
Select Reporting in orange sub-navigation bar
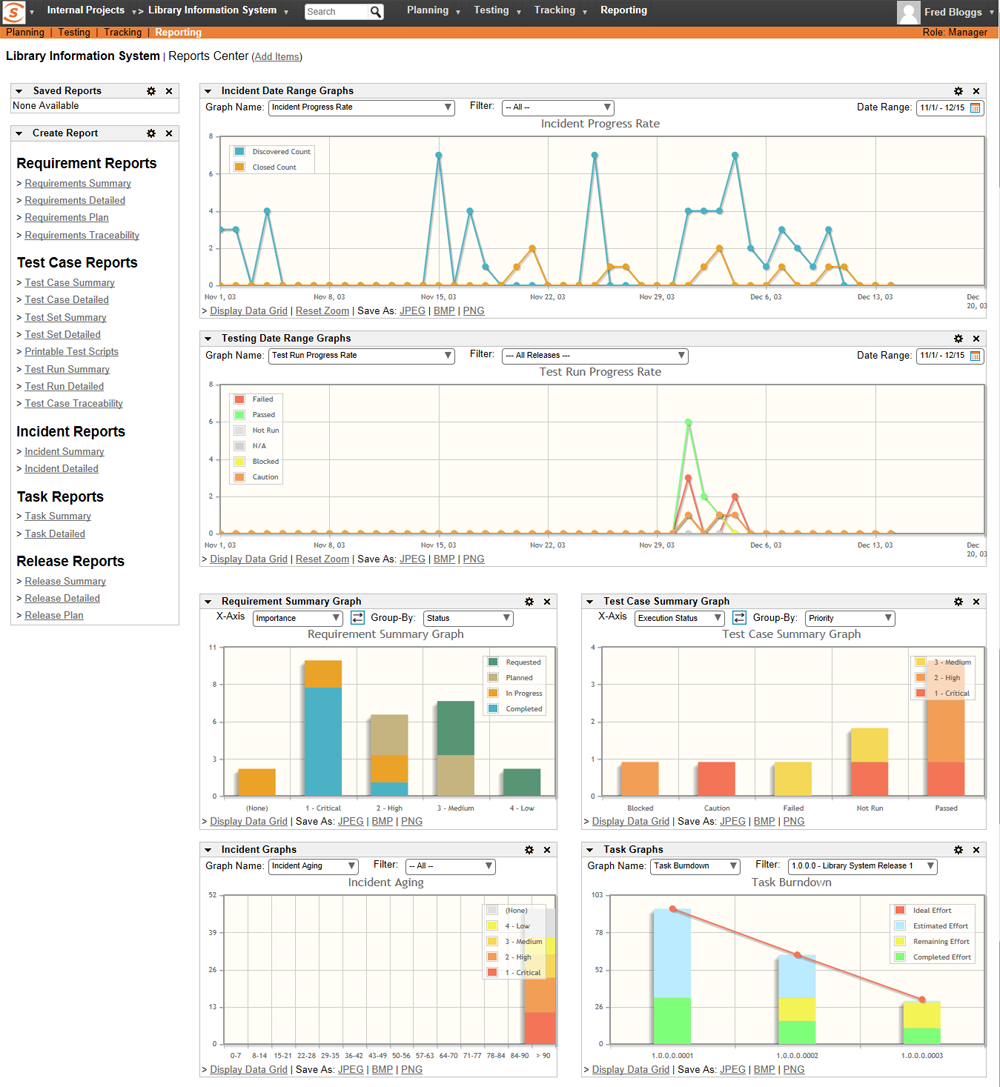coord(178,33)
